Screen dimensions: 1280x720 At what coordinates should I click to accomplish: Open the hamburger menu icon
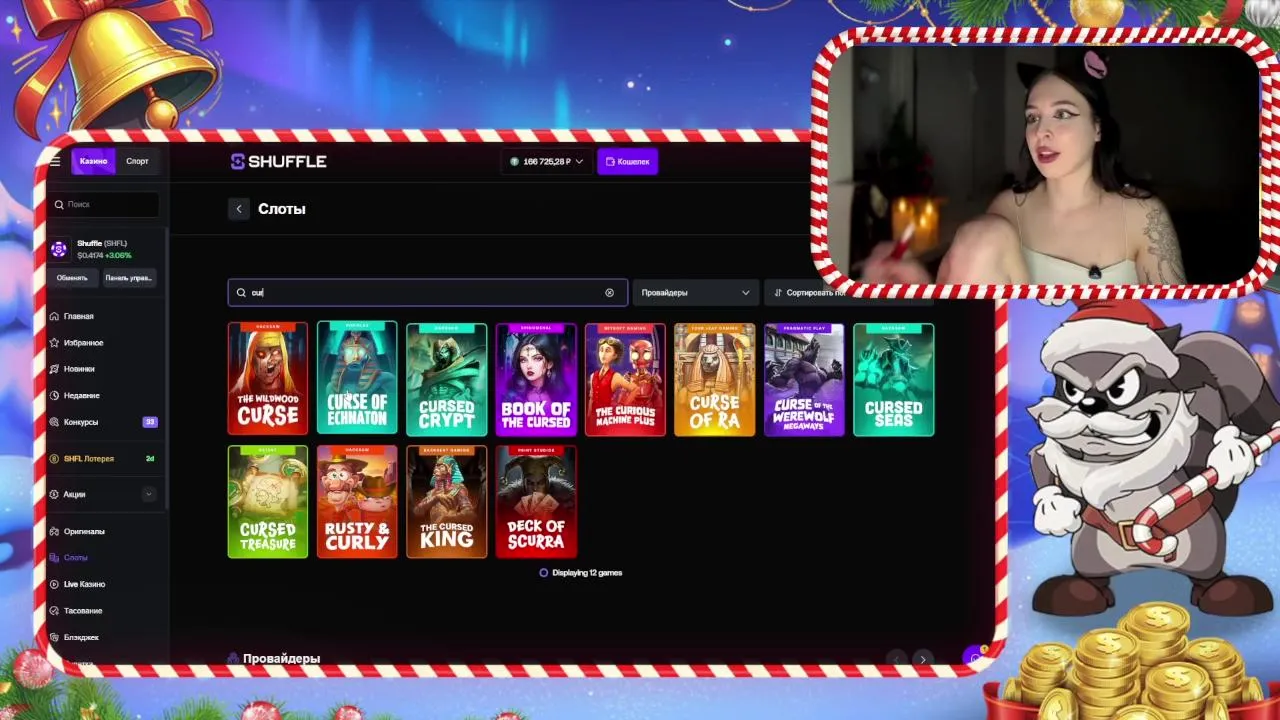[x=55, y=161]
